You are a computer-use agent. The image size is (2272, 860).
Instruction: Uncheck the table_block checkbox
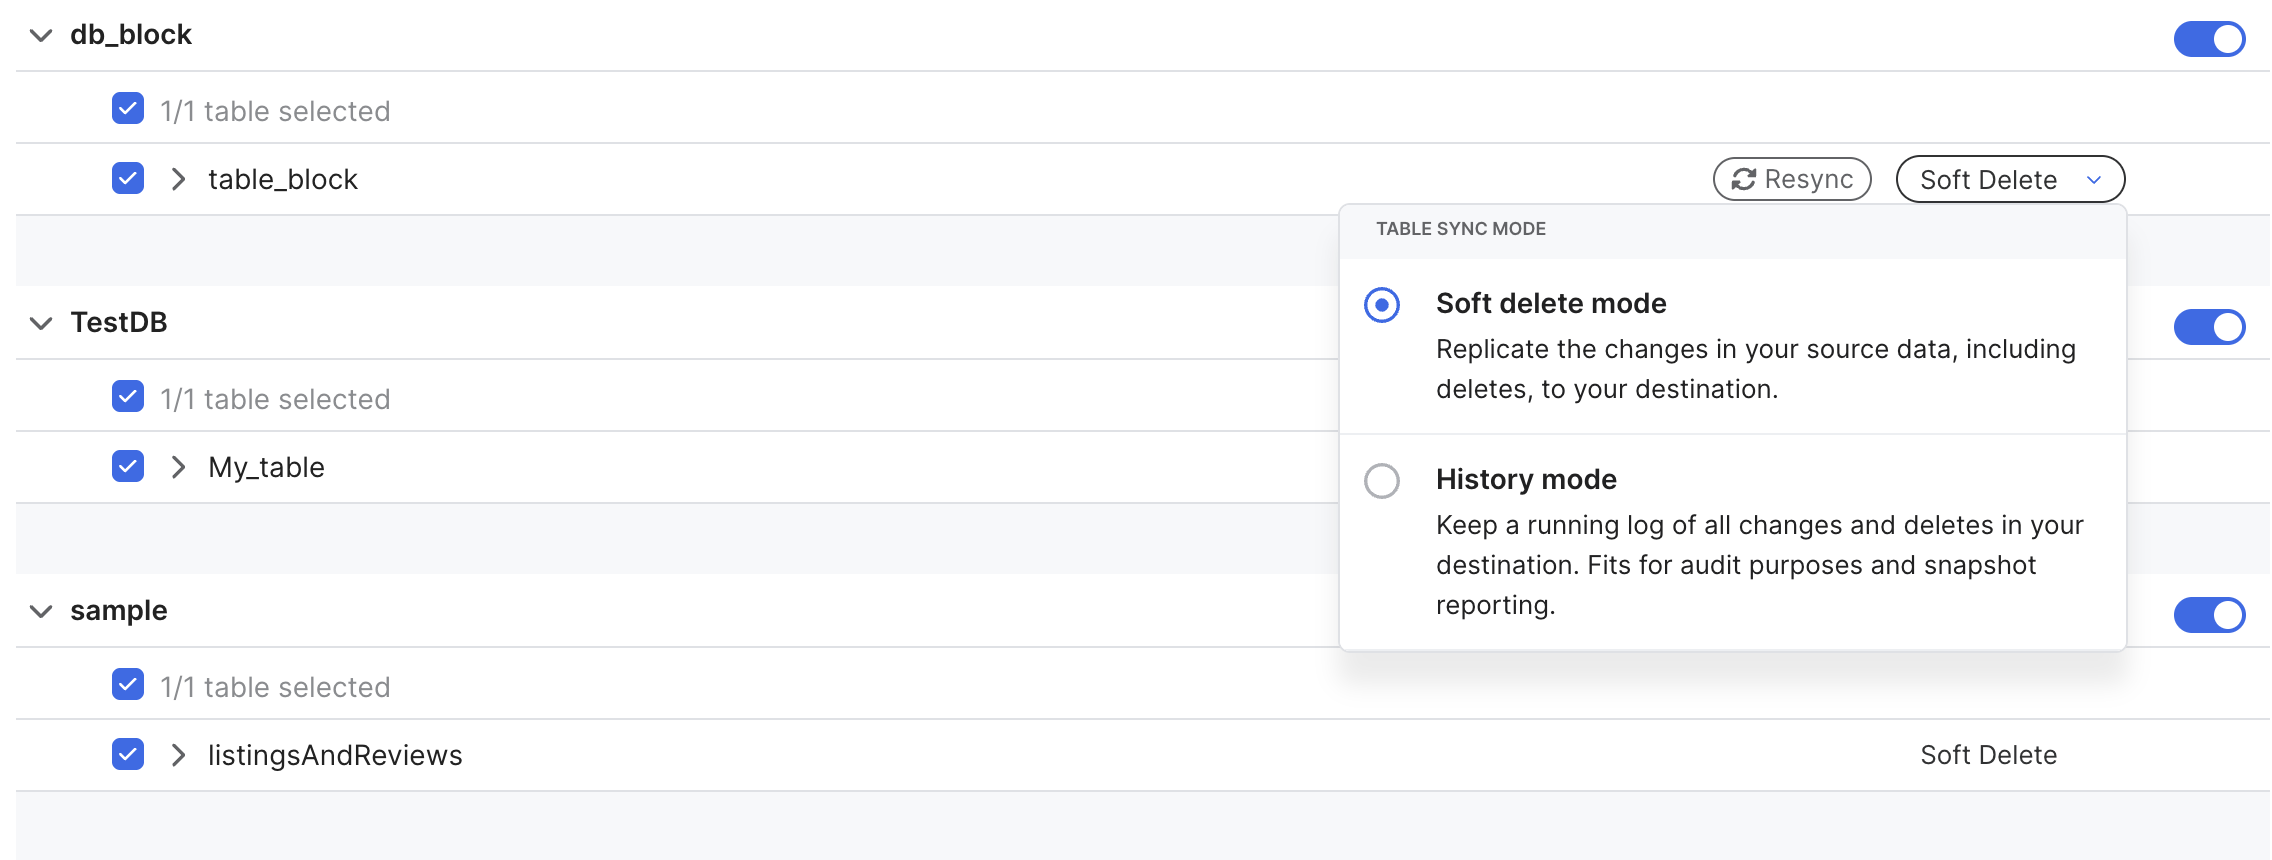click(128, 178)
